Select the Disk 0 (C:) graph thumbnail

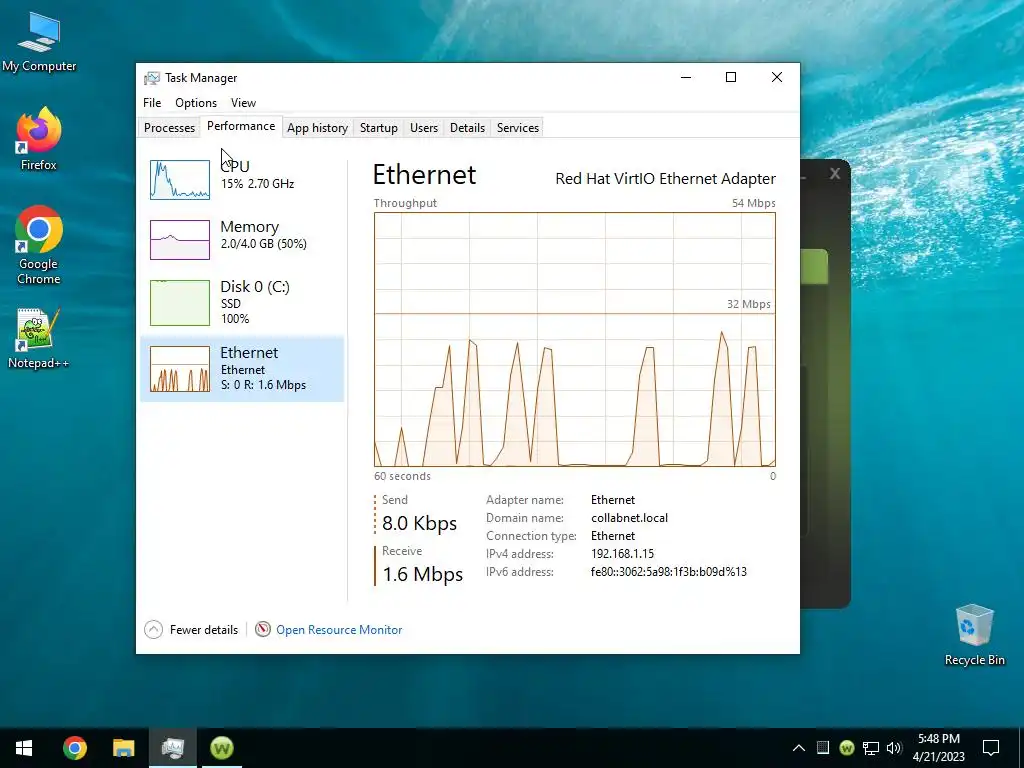click(x=180, y=303)
